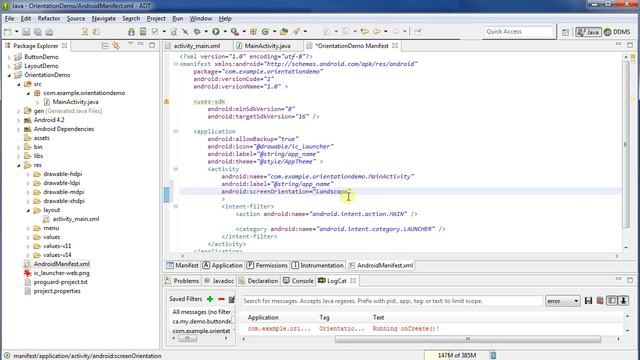The image size is (640, 360).
Task: Switch to the Console view tab
Action: 298,281
